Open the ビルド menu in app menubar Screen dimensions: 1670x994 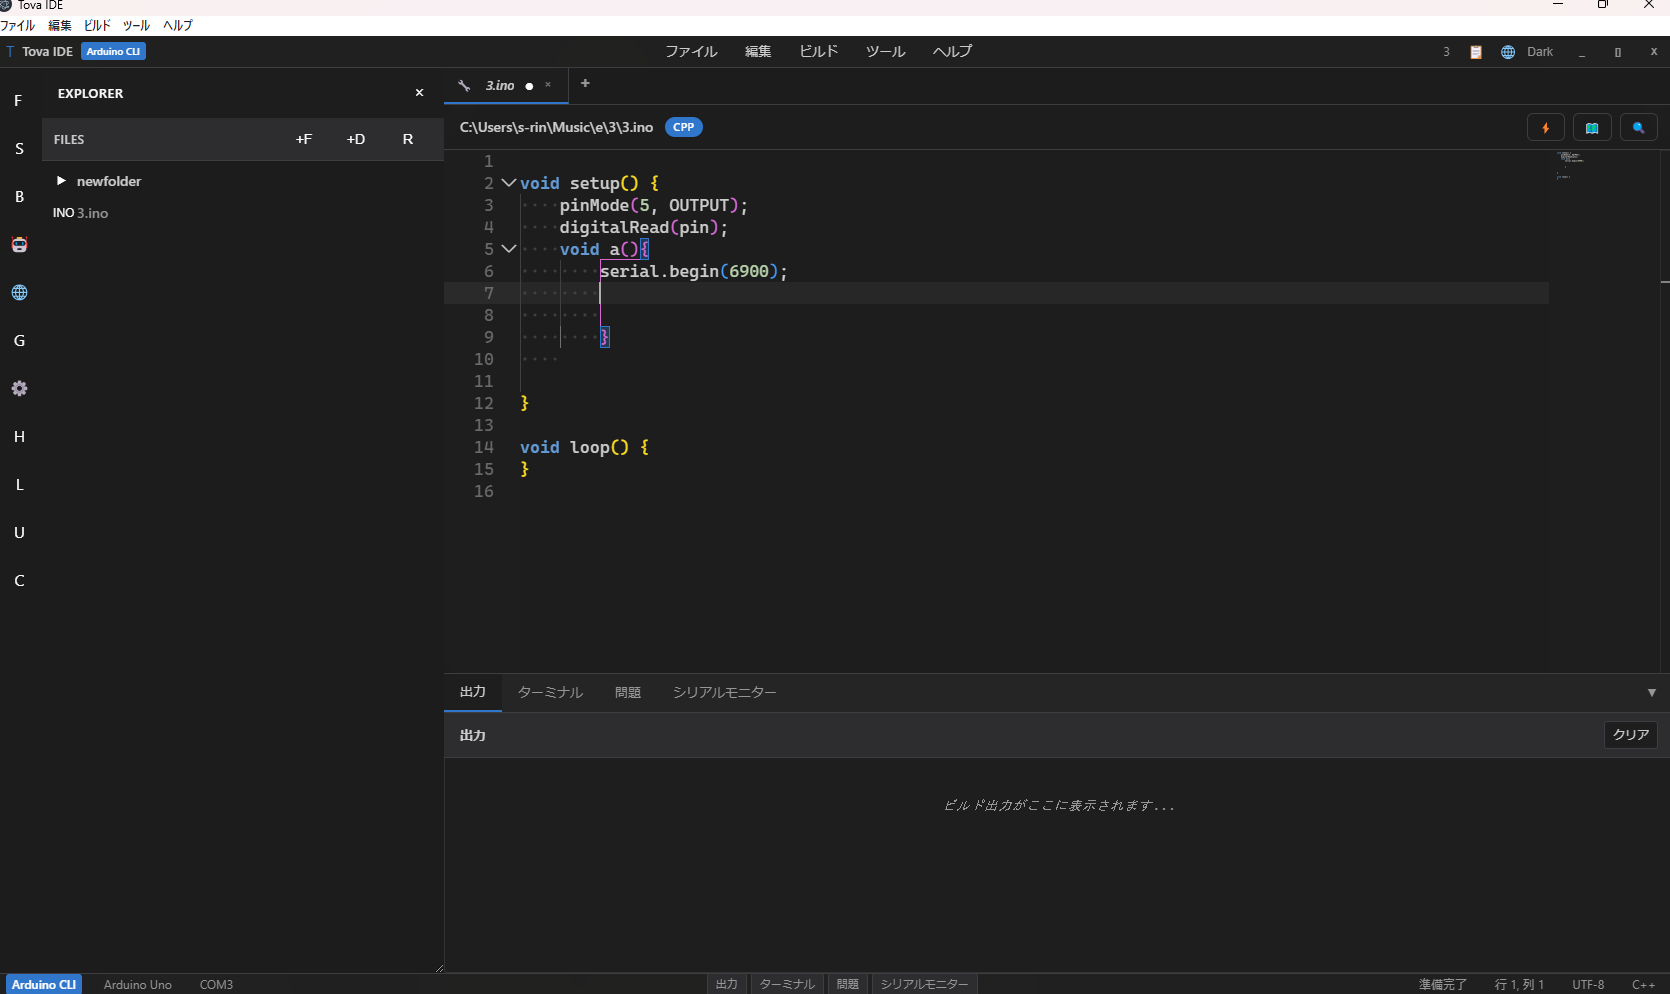[818, 52]
